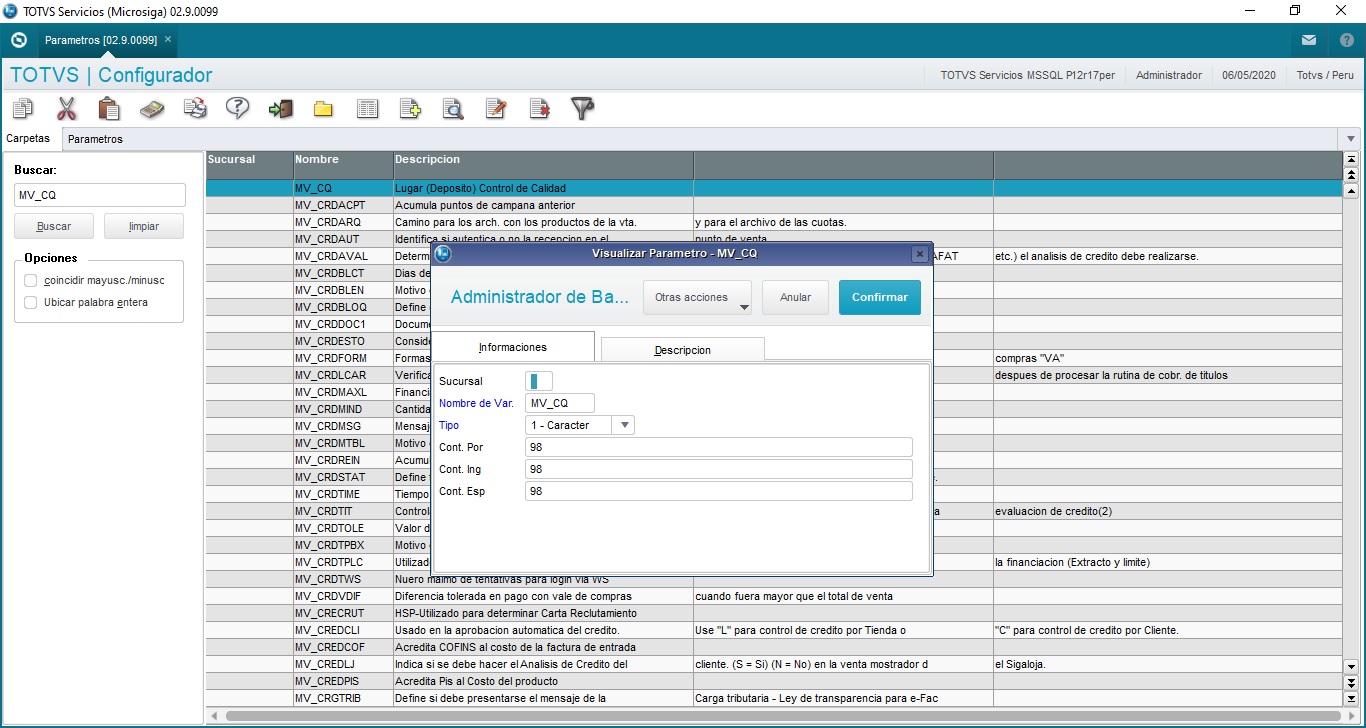Open the Descripcion tab in dialog
Image resolution: width=1366 pixels, height=728 pixels.
[683, 350]
